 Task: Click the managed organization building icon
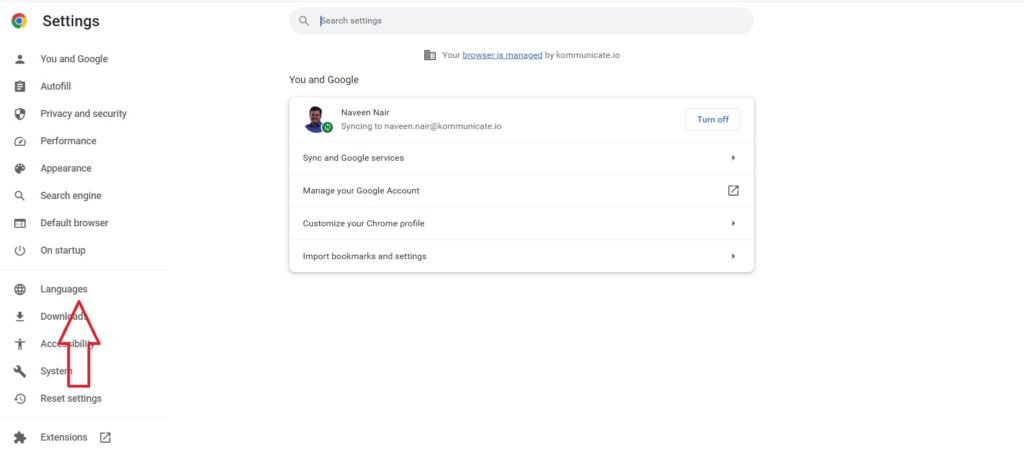pos(430,55)
